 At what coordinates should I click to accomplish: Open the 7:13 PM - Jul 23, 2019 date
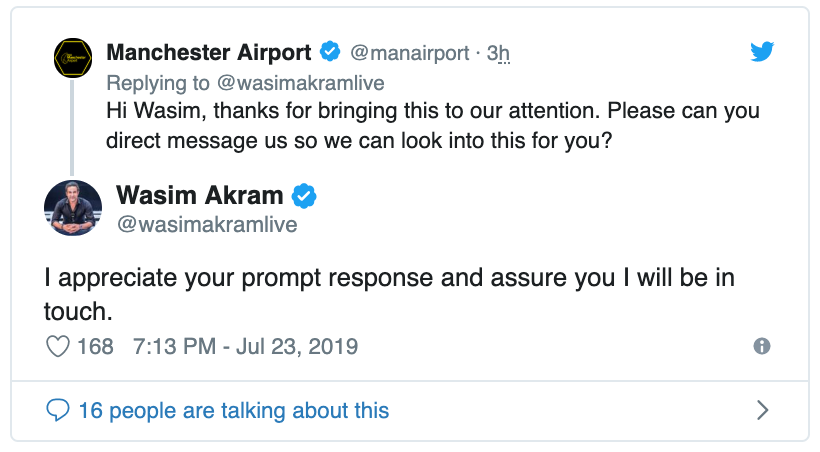[x=245, y=347]
